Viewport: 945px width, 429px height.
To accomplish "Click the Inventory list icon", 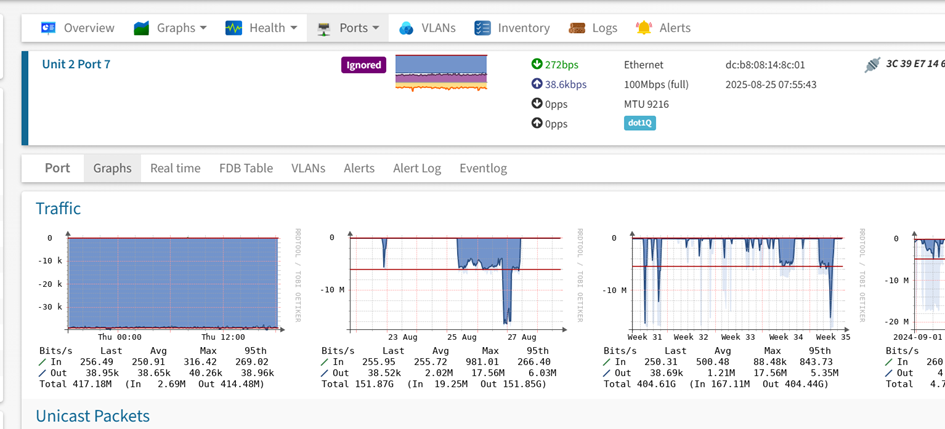I will (x=482, y=28).
